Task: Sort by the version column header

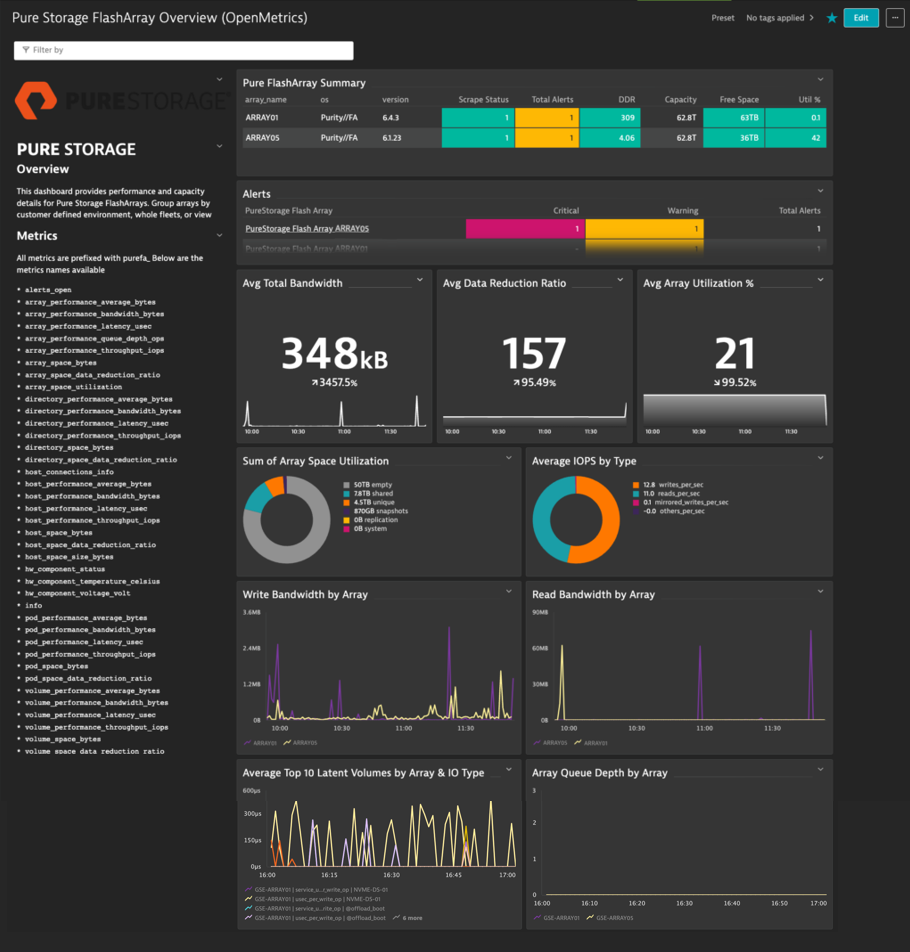Action: (395, 100)
